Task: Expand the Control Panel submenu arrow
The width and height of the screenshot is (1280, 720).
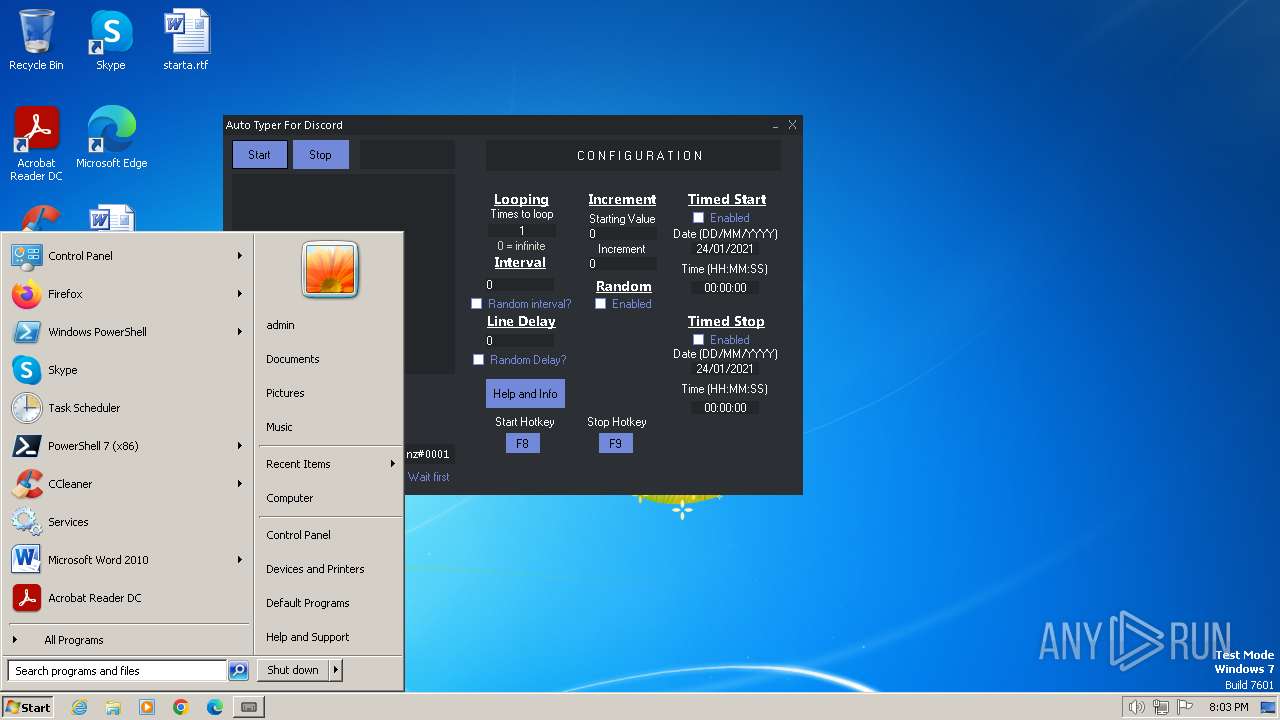Action: (240, 256)
